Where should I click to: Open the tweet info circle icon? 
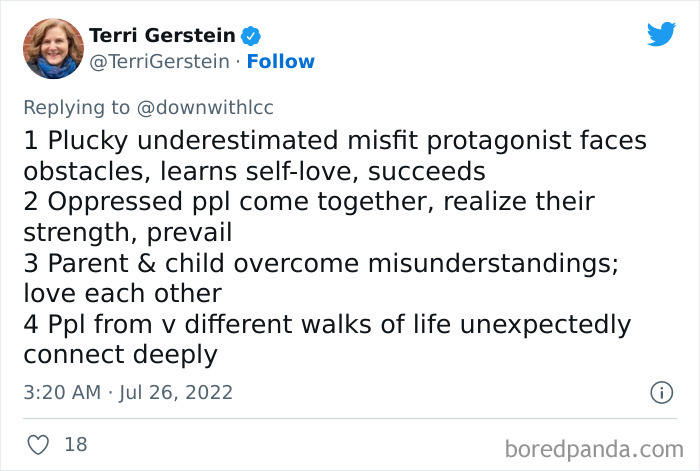pyautogui.click(x=661, y=392)
